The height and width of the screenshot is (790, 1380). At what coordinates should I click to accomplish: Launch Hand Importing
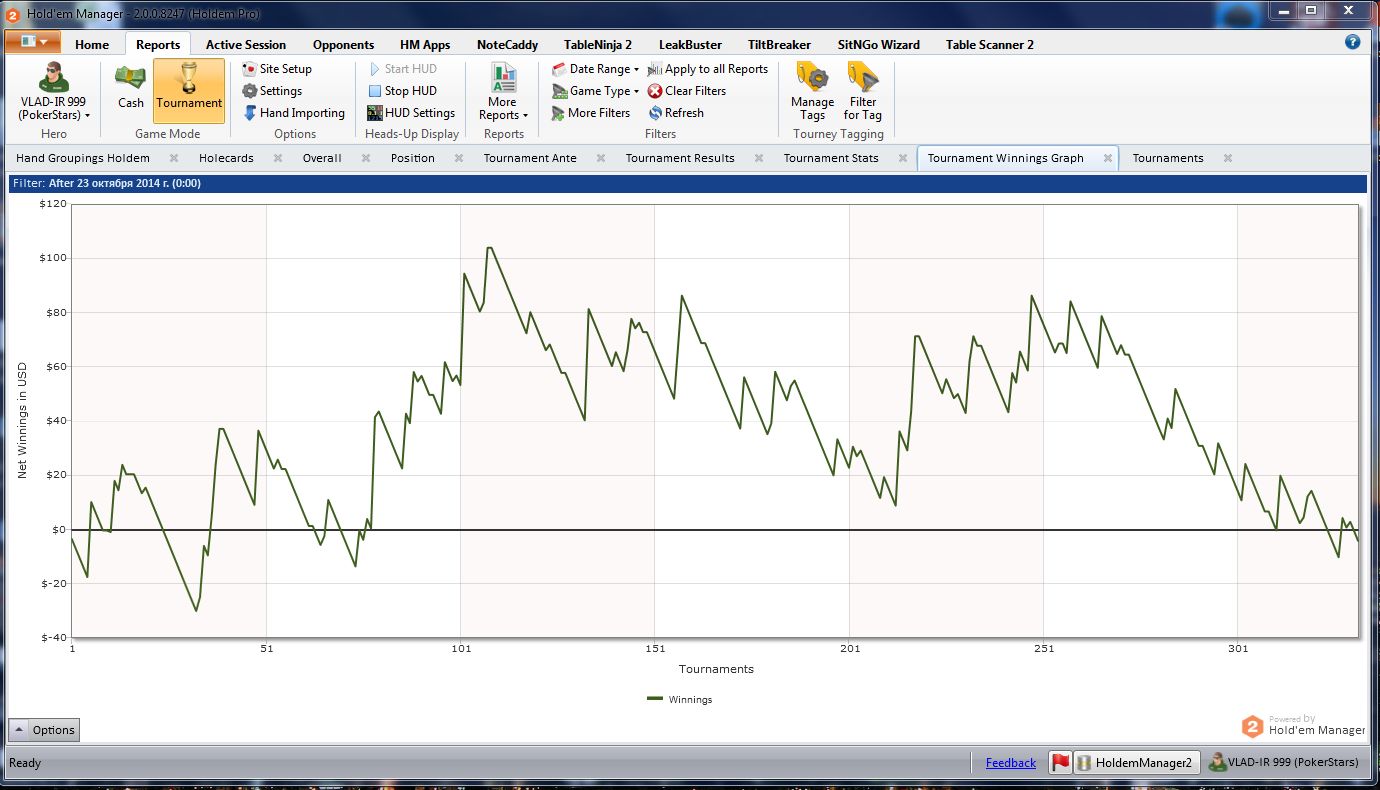(x=294, y=113)
